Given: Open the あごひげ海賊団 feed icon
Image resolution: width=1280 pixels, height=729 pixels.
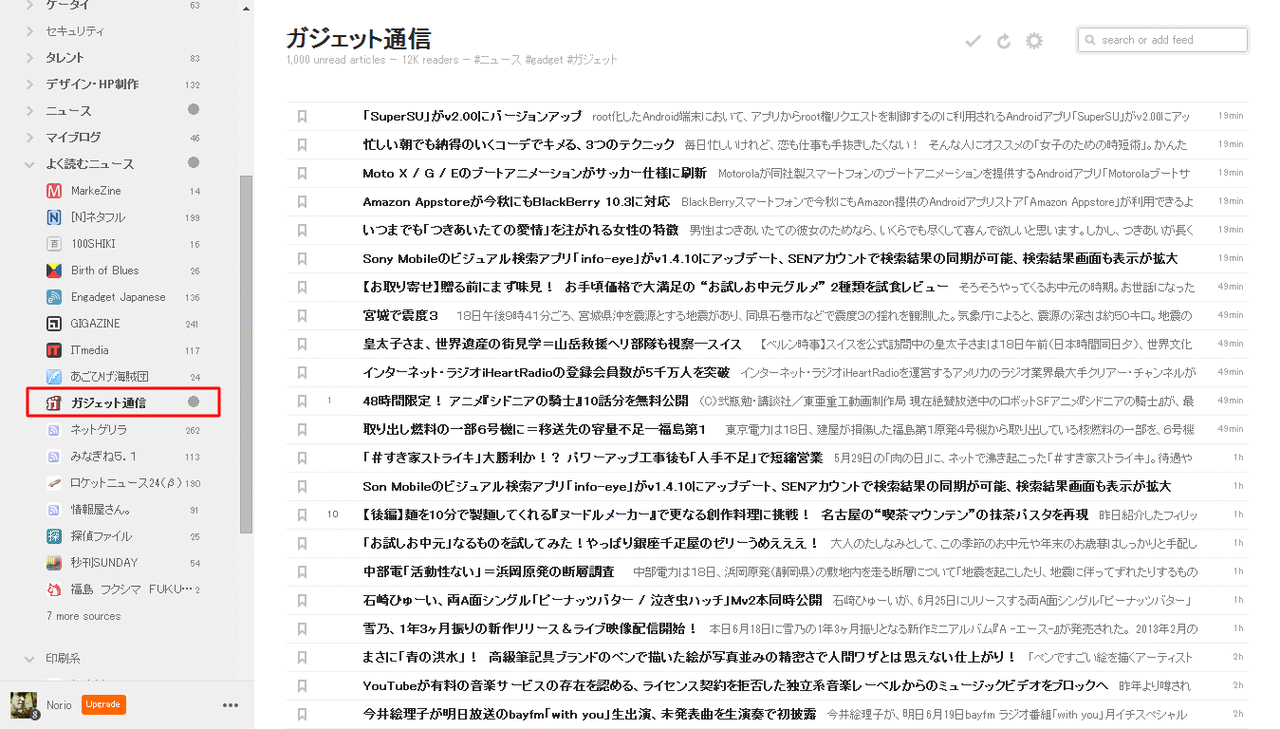Looking at the screenshot, I should 54,377.
